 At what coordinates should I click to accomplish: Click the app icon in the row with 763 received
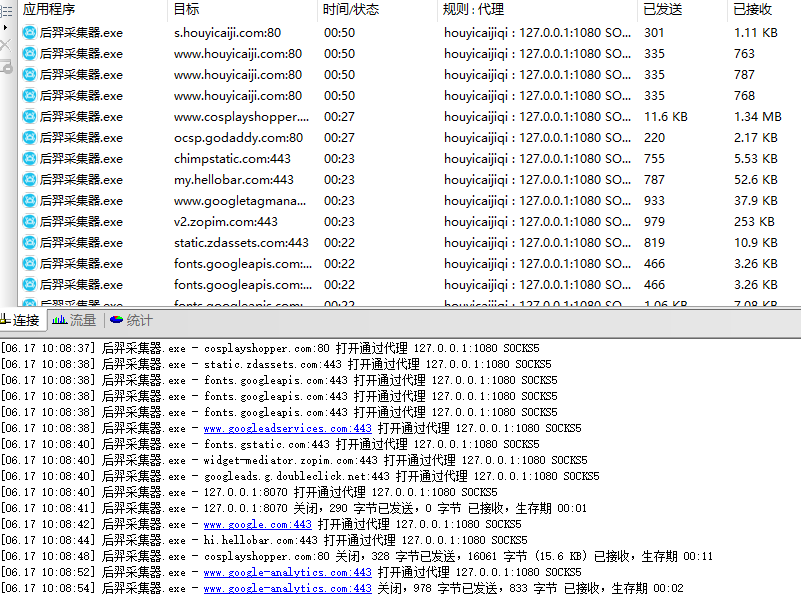point(30,54)
